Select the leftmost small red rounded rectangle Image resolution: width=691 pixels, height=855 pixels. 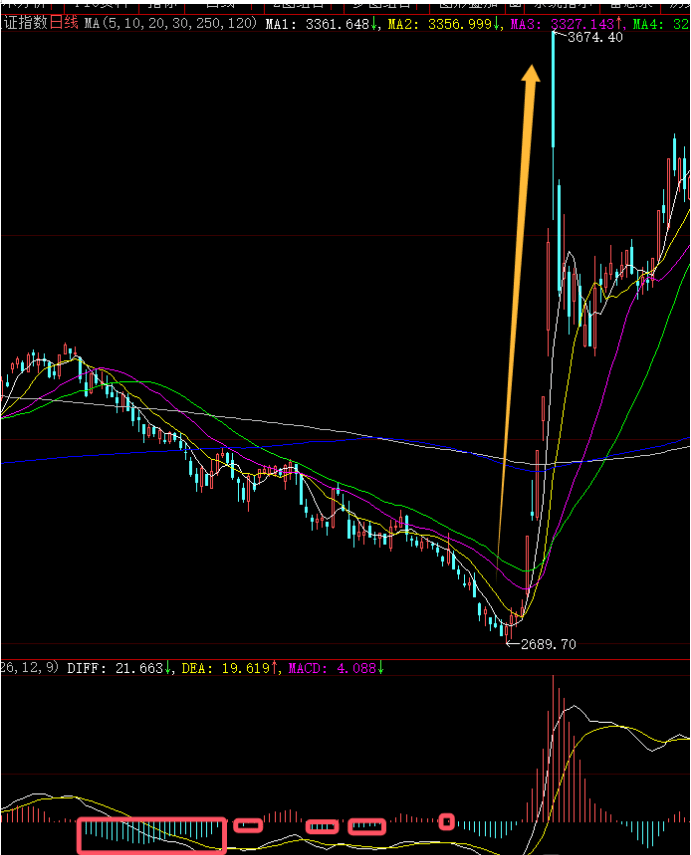click(248, 825)
